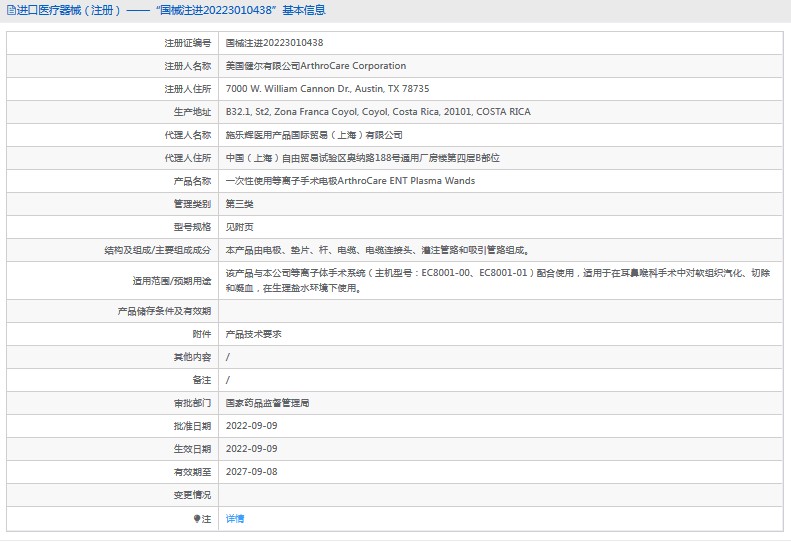Image resolution: width=791 pixels, height=542 pixels.
Task: Click the expiry date 2027-09-08
Action: (x=251, y=472)
